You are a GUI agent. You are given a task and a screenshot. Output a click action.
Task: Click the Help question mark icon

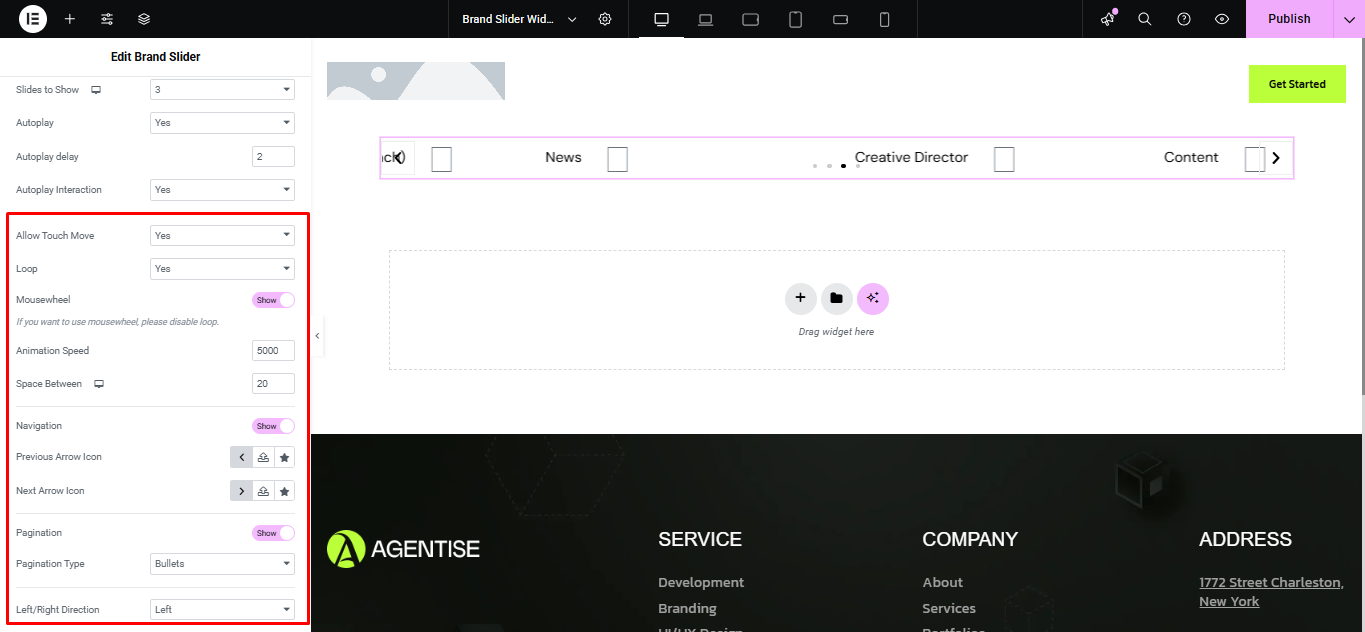(x=1184, y=19)
